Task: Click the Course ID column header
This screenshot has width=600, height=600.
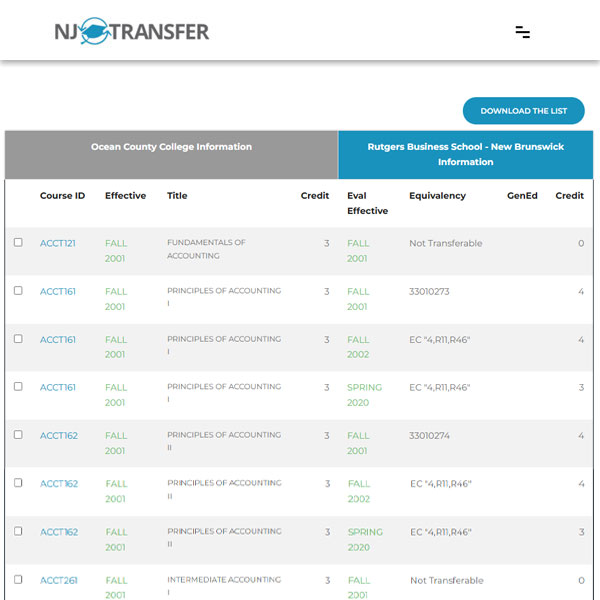Action: pyautogui.click(x=62, y=196)
